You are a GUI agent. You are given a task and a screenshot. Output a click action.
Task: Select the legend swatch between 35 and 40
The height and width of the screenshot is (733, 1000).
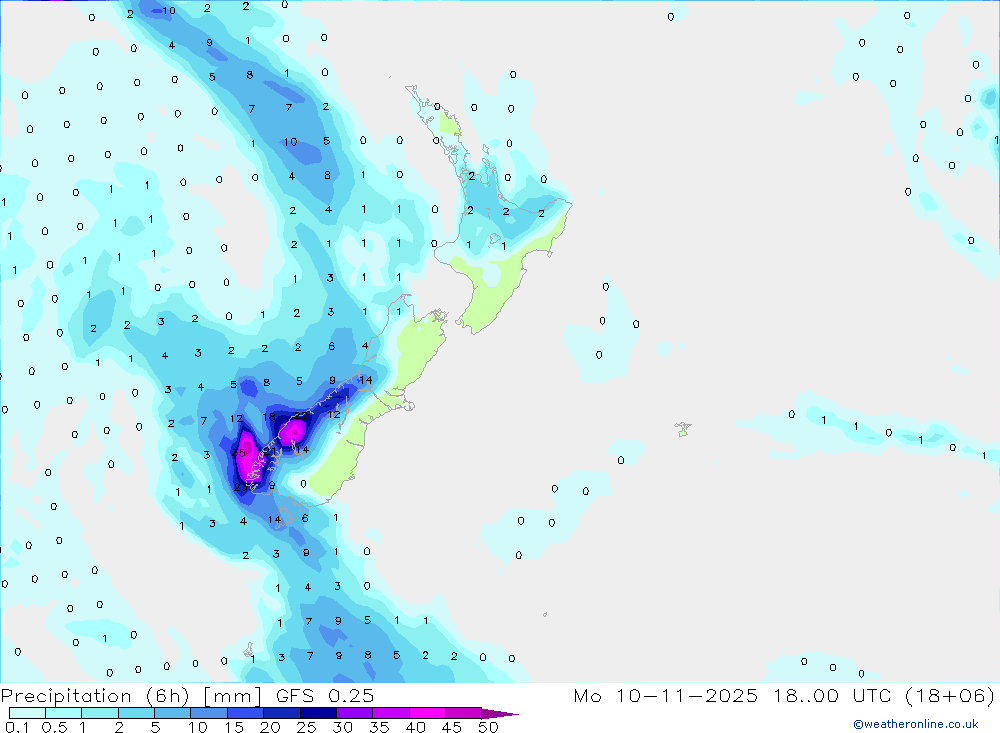click(x=391, y=713)
